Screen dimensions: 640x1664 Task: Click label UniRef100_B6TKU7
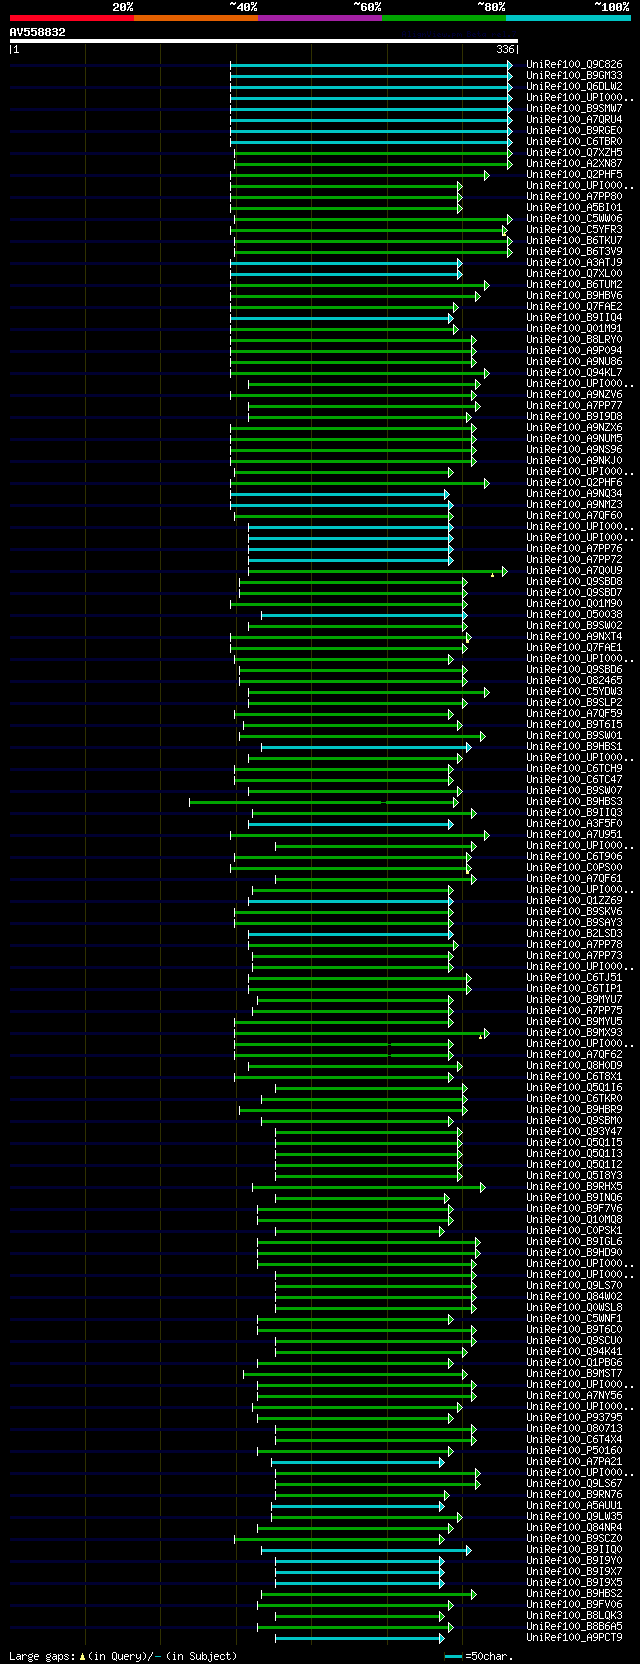coord(574,241)
